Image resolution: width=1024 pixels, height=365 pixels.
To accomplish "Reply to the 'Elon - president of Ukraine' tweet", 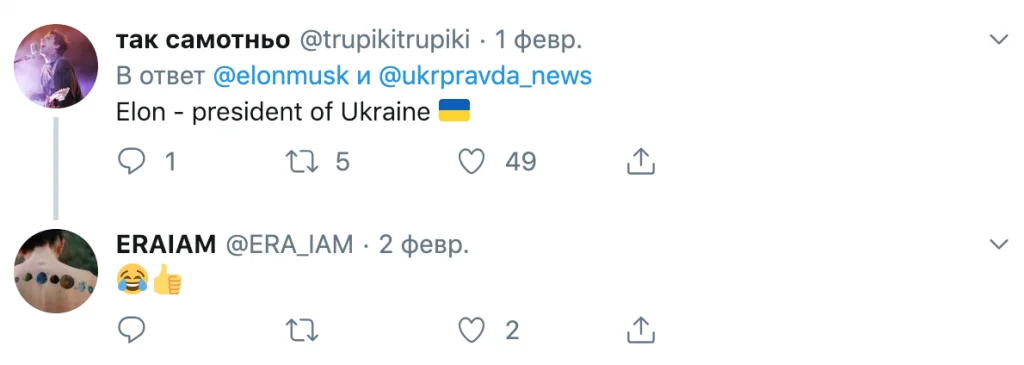I will [x=131, y=161].
